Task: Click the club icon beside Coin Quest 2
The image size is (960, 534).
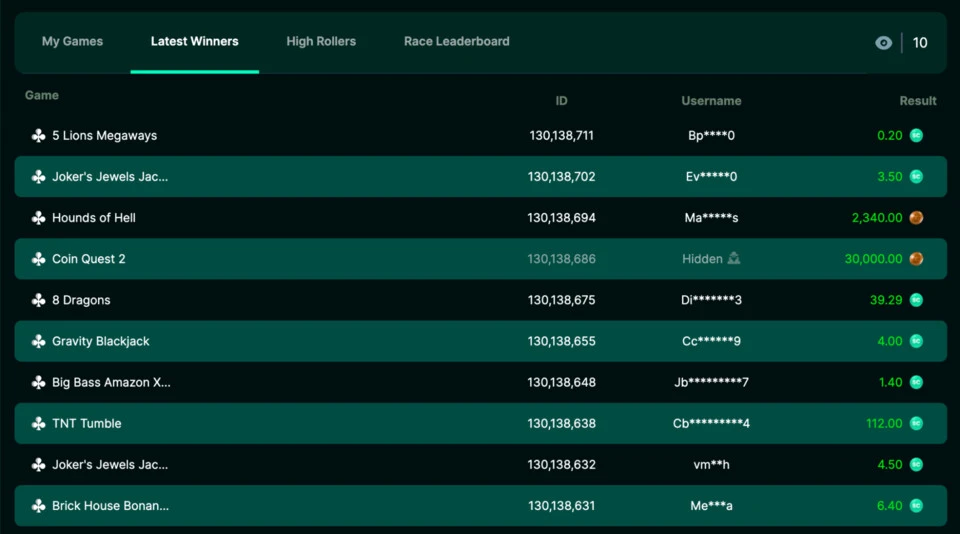Action: tap(39, 259)
